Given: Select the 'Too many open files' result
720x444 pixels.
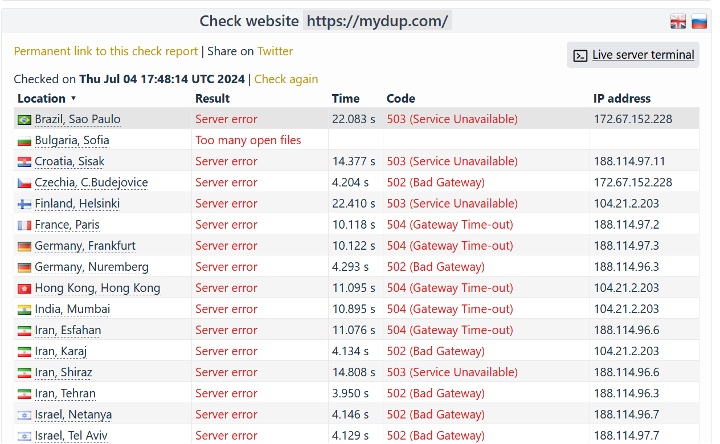Looking at the screenshot, I should (248, 141).
